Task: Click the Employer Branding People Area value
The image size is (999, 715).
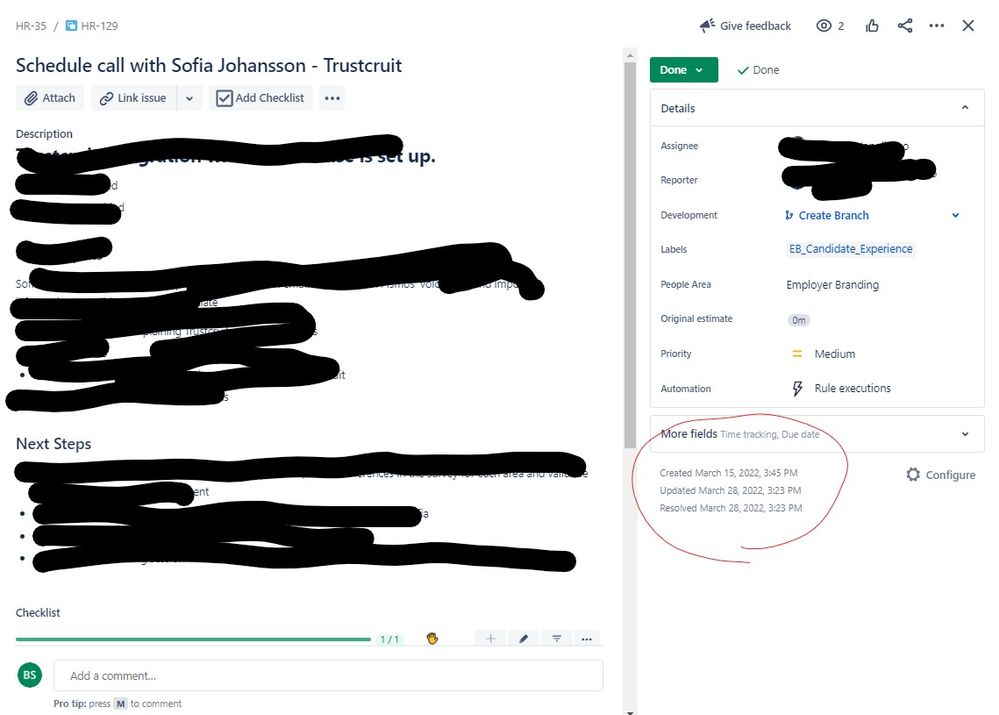Action: click(832, 285)
